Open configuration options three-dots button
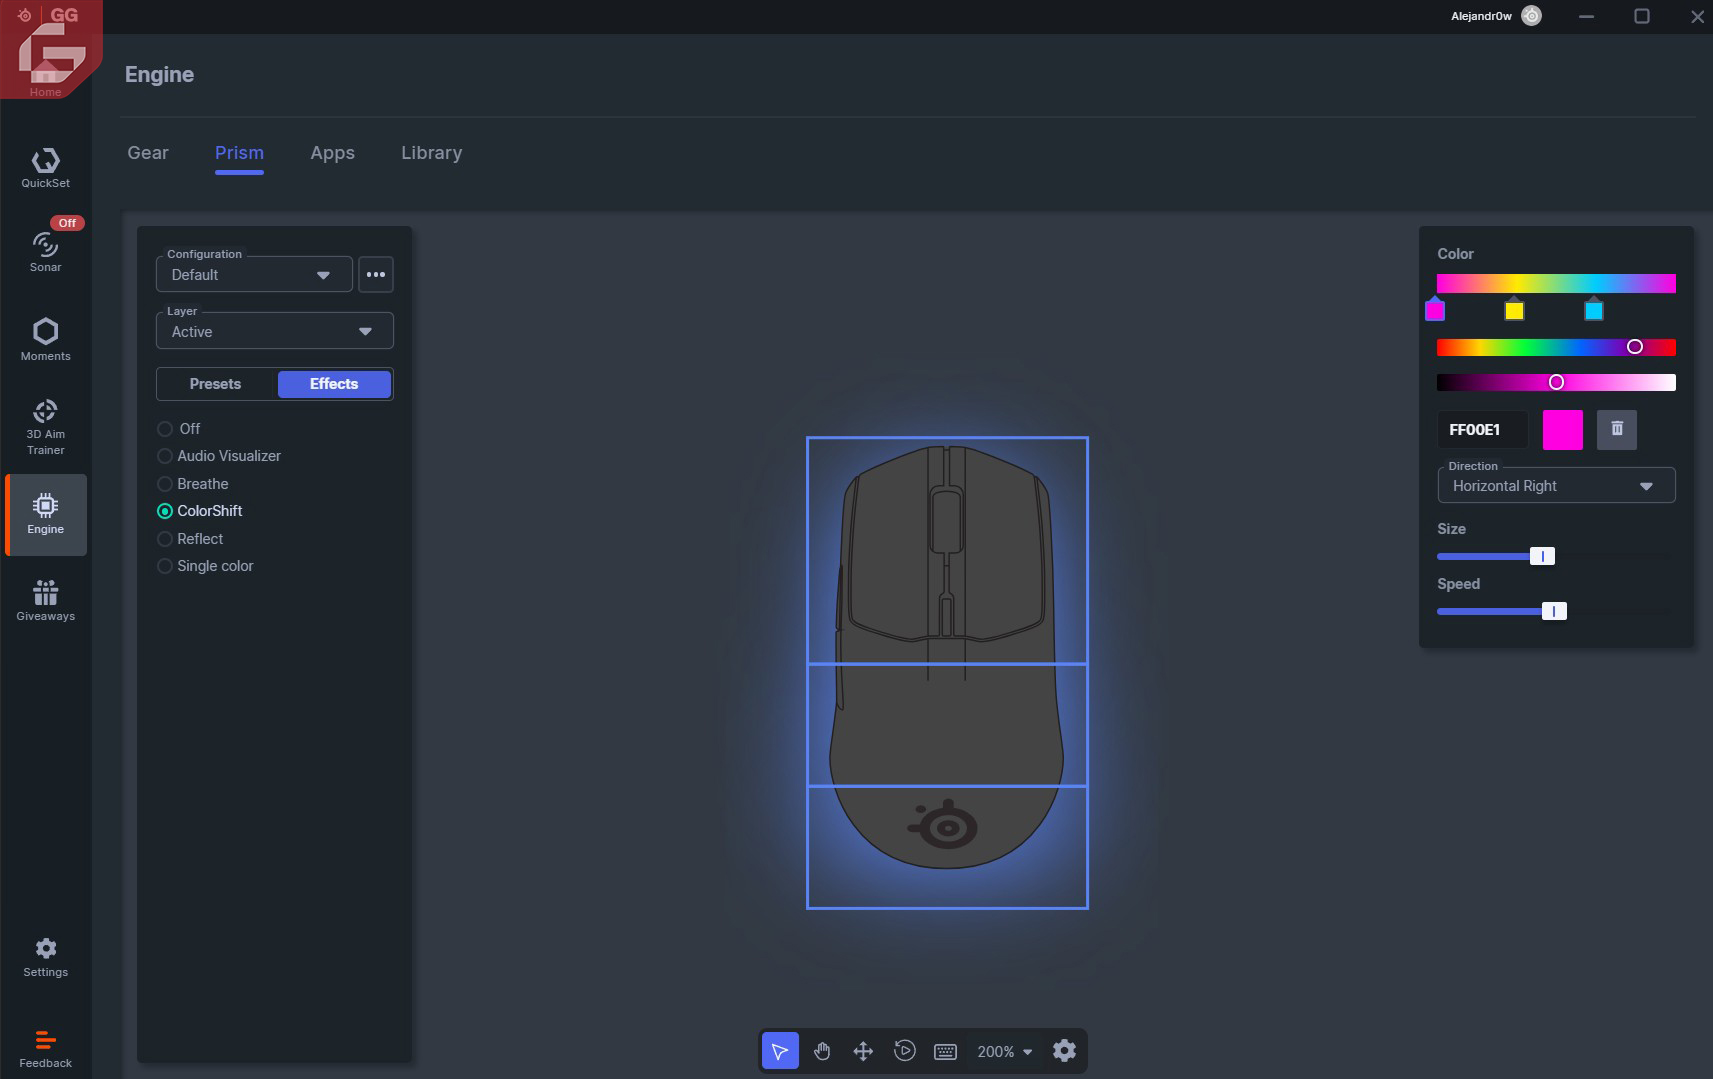Image resolution: width=1713 pixels, height=1079 pixels. click(376, 274)
